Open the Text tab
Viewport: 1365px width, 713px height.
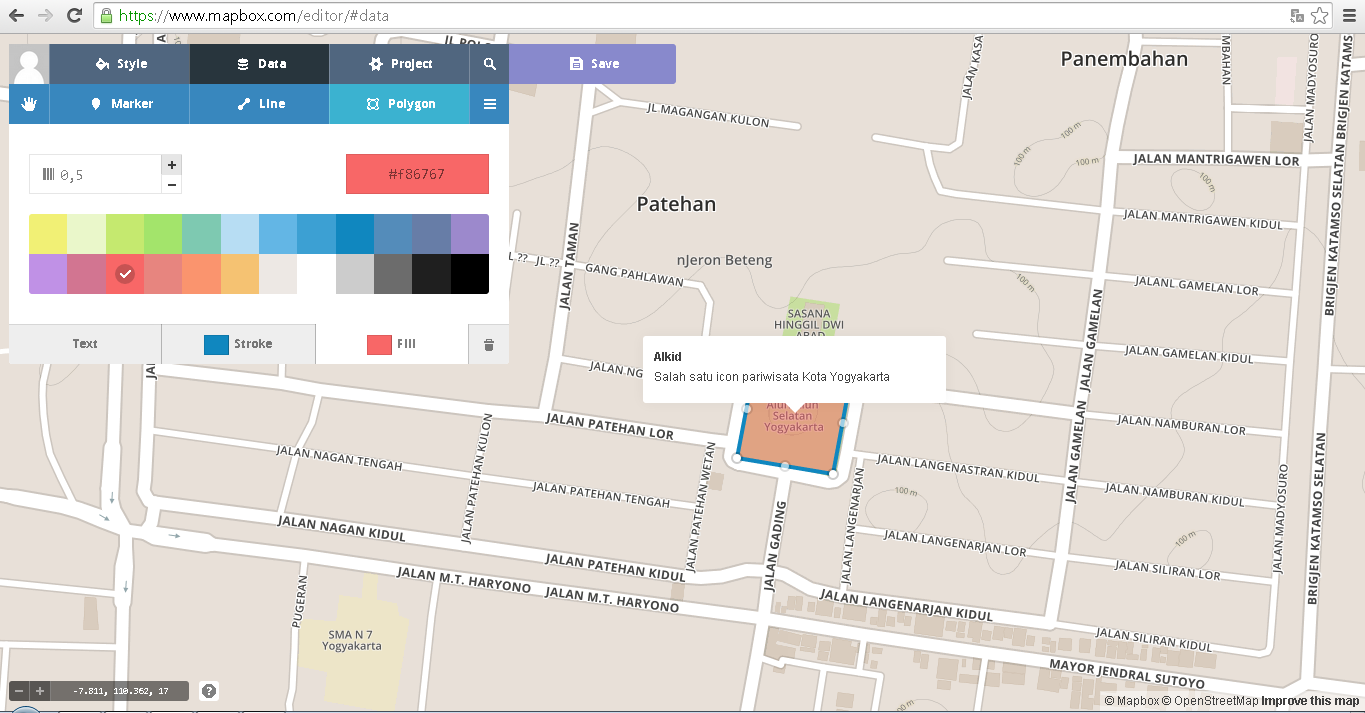(84, 344)
